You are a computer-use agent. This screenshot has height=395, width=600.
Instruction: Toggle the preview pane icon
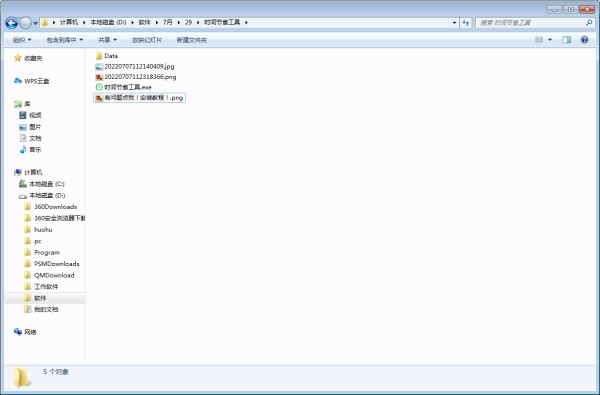point(567,40)
